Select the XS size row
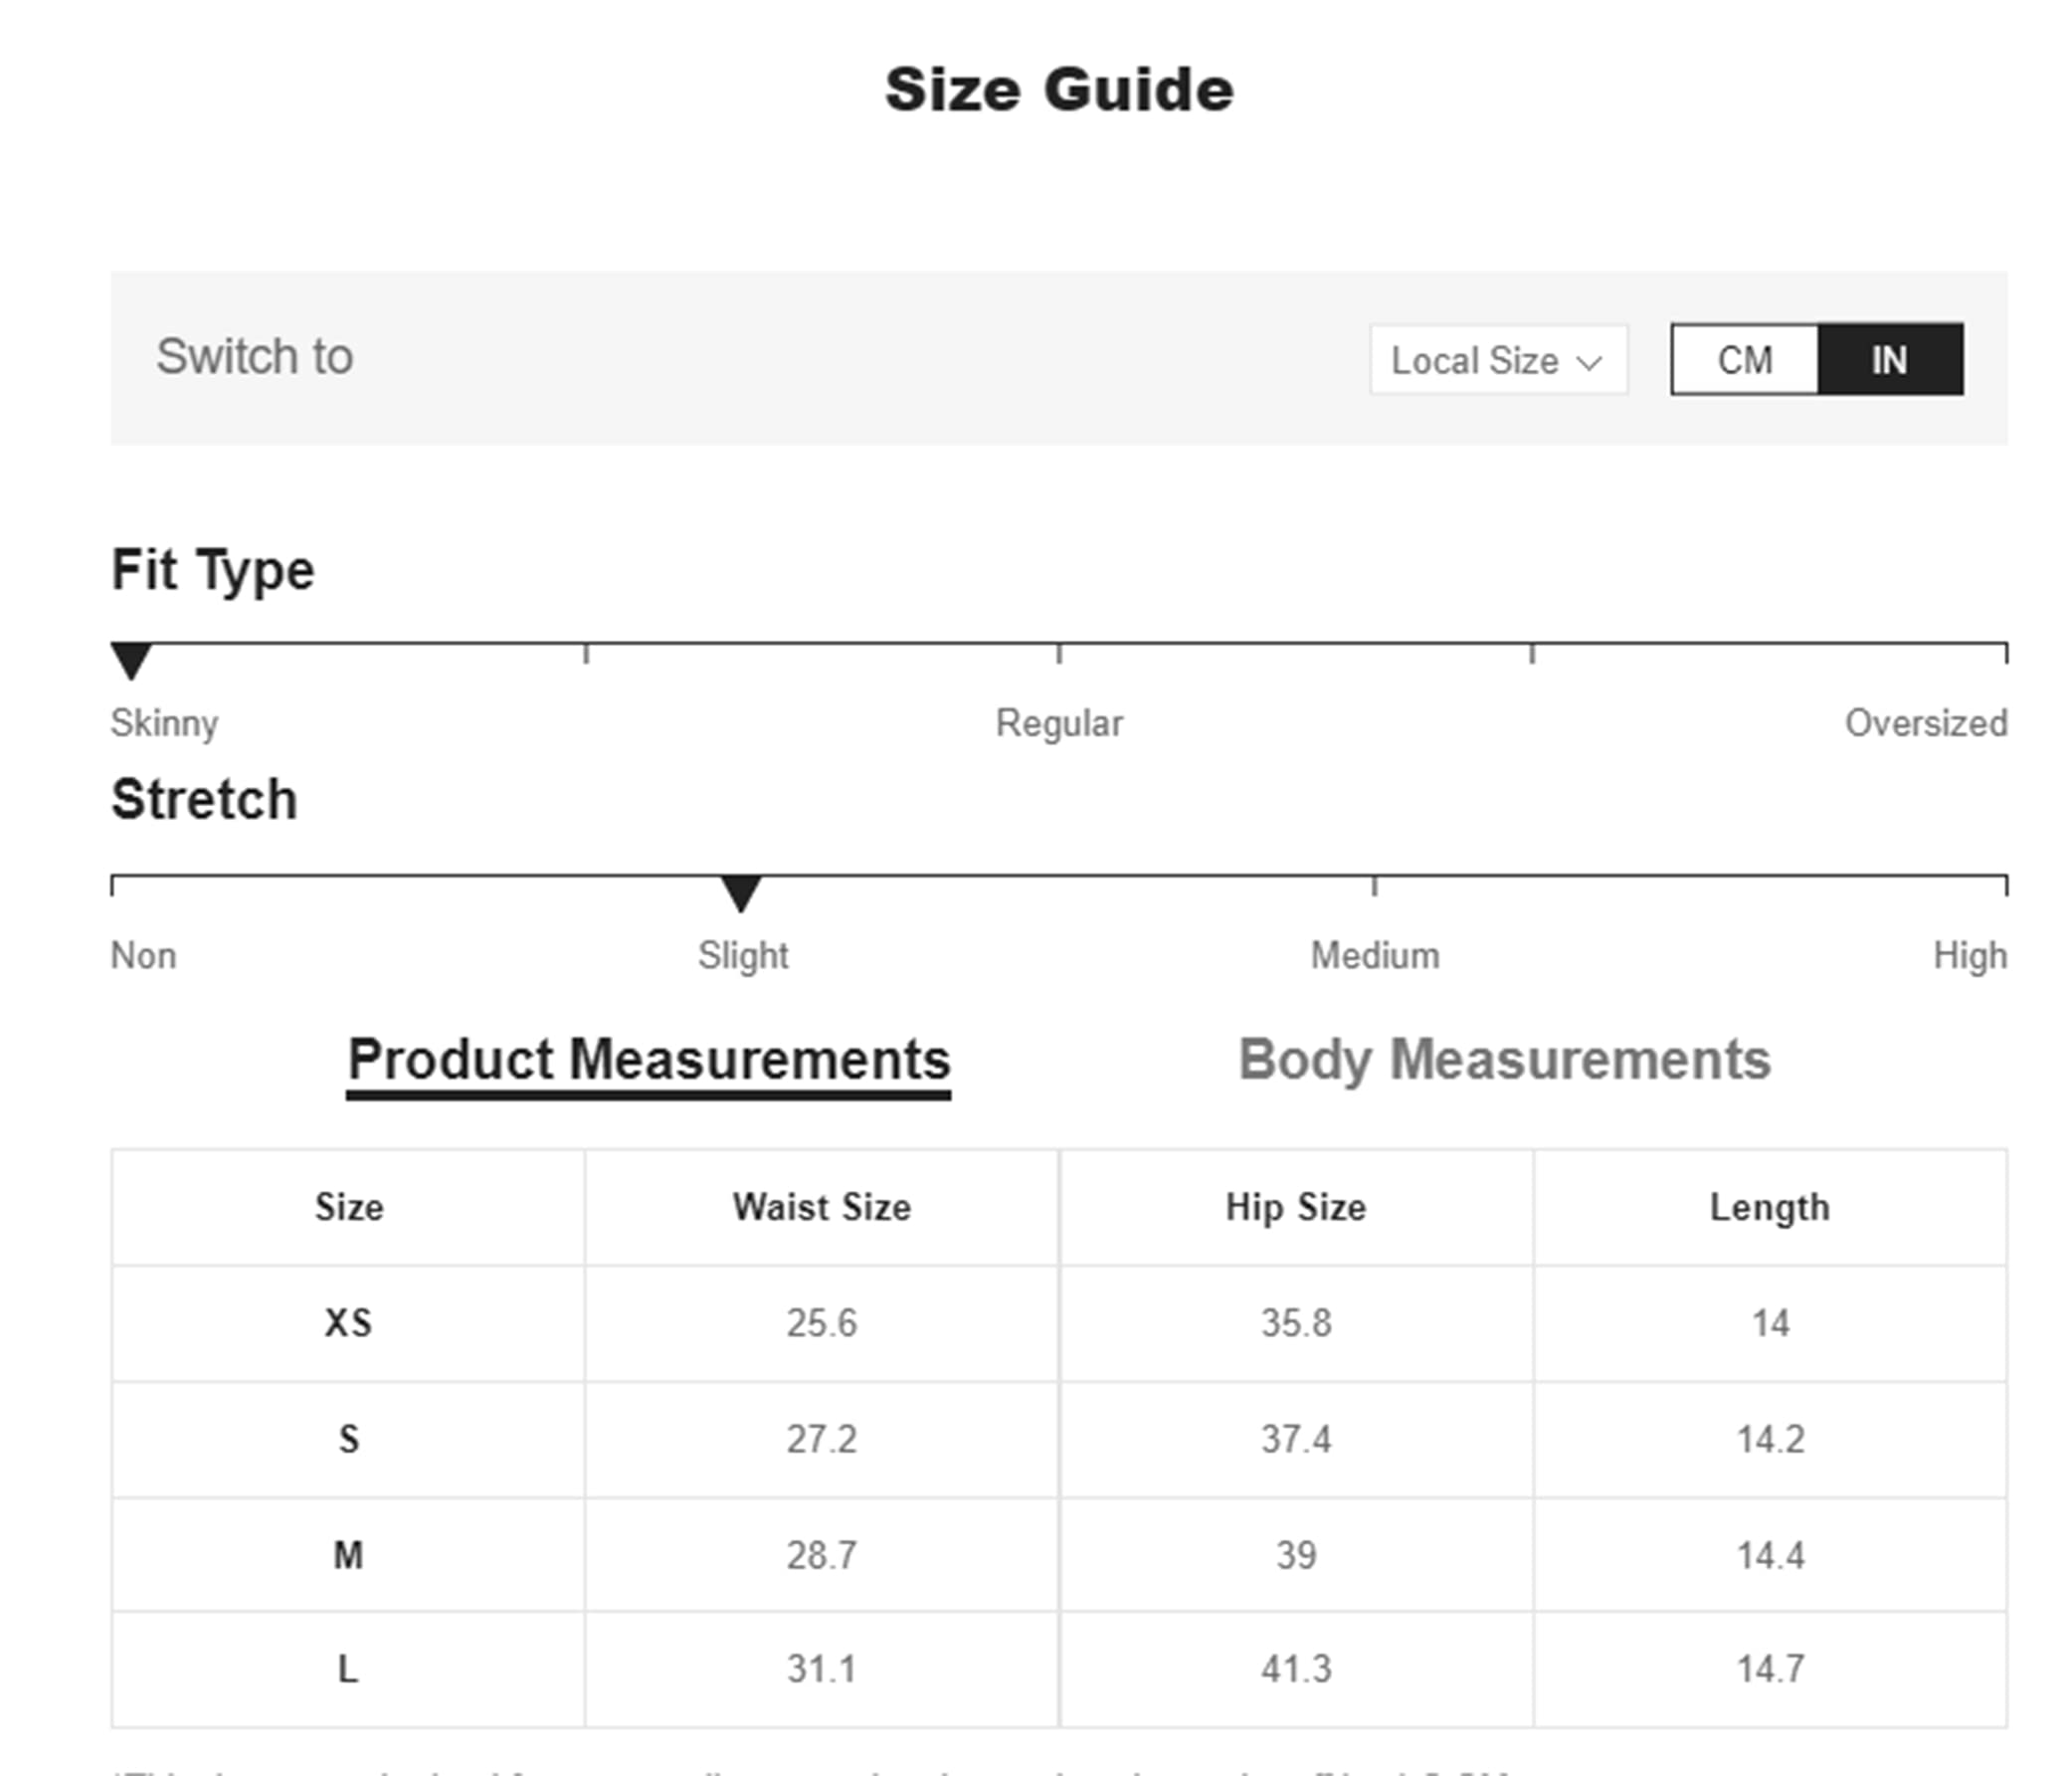This screenshot has width=2072, height=1776. pos(348,1323)
